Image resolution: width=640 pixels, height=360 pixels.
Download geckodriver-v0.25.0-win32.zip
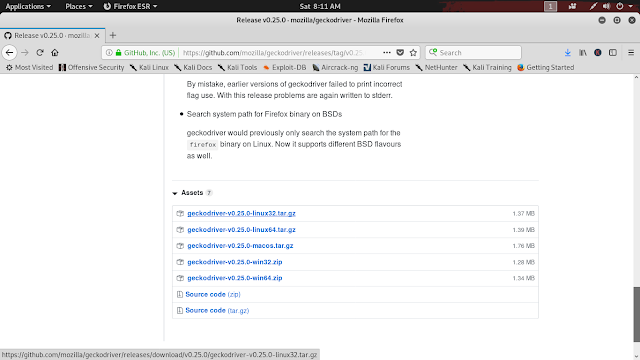coord(235,262)
